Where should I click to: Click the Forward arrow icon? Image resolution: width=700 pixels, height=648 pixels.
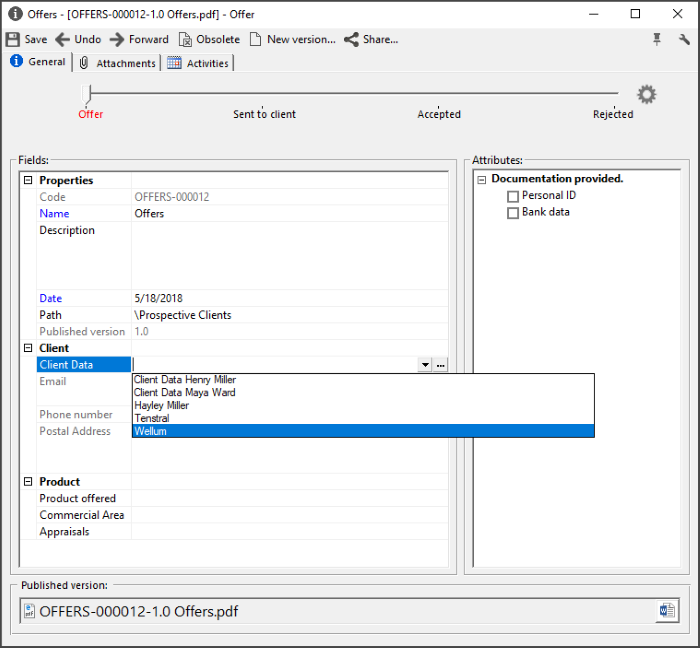coord(117,39)
